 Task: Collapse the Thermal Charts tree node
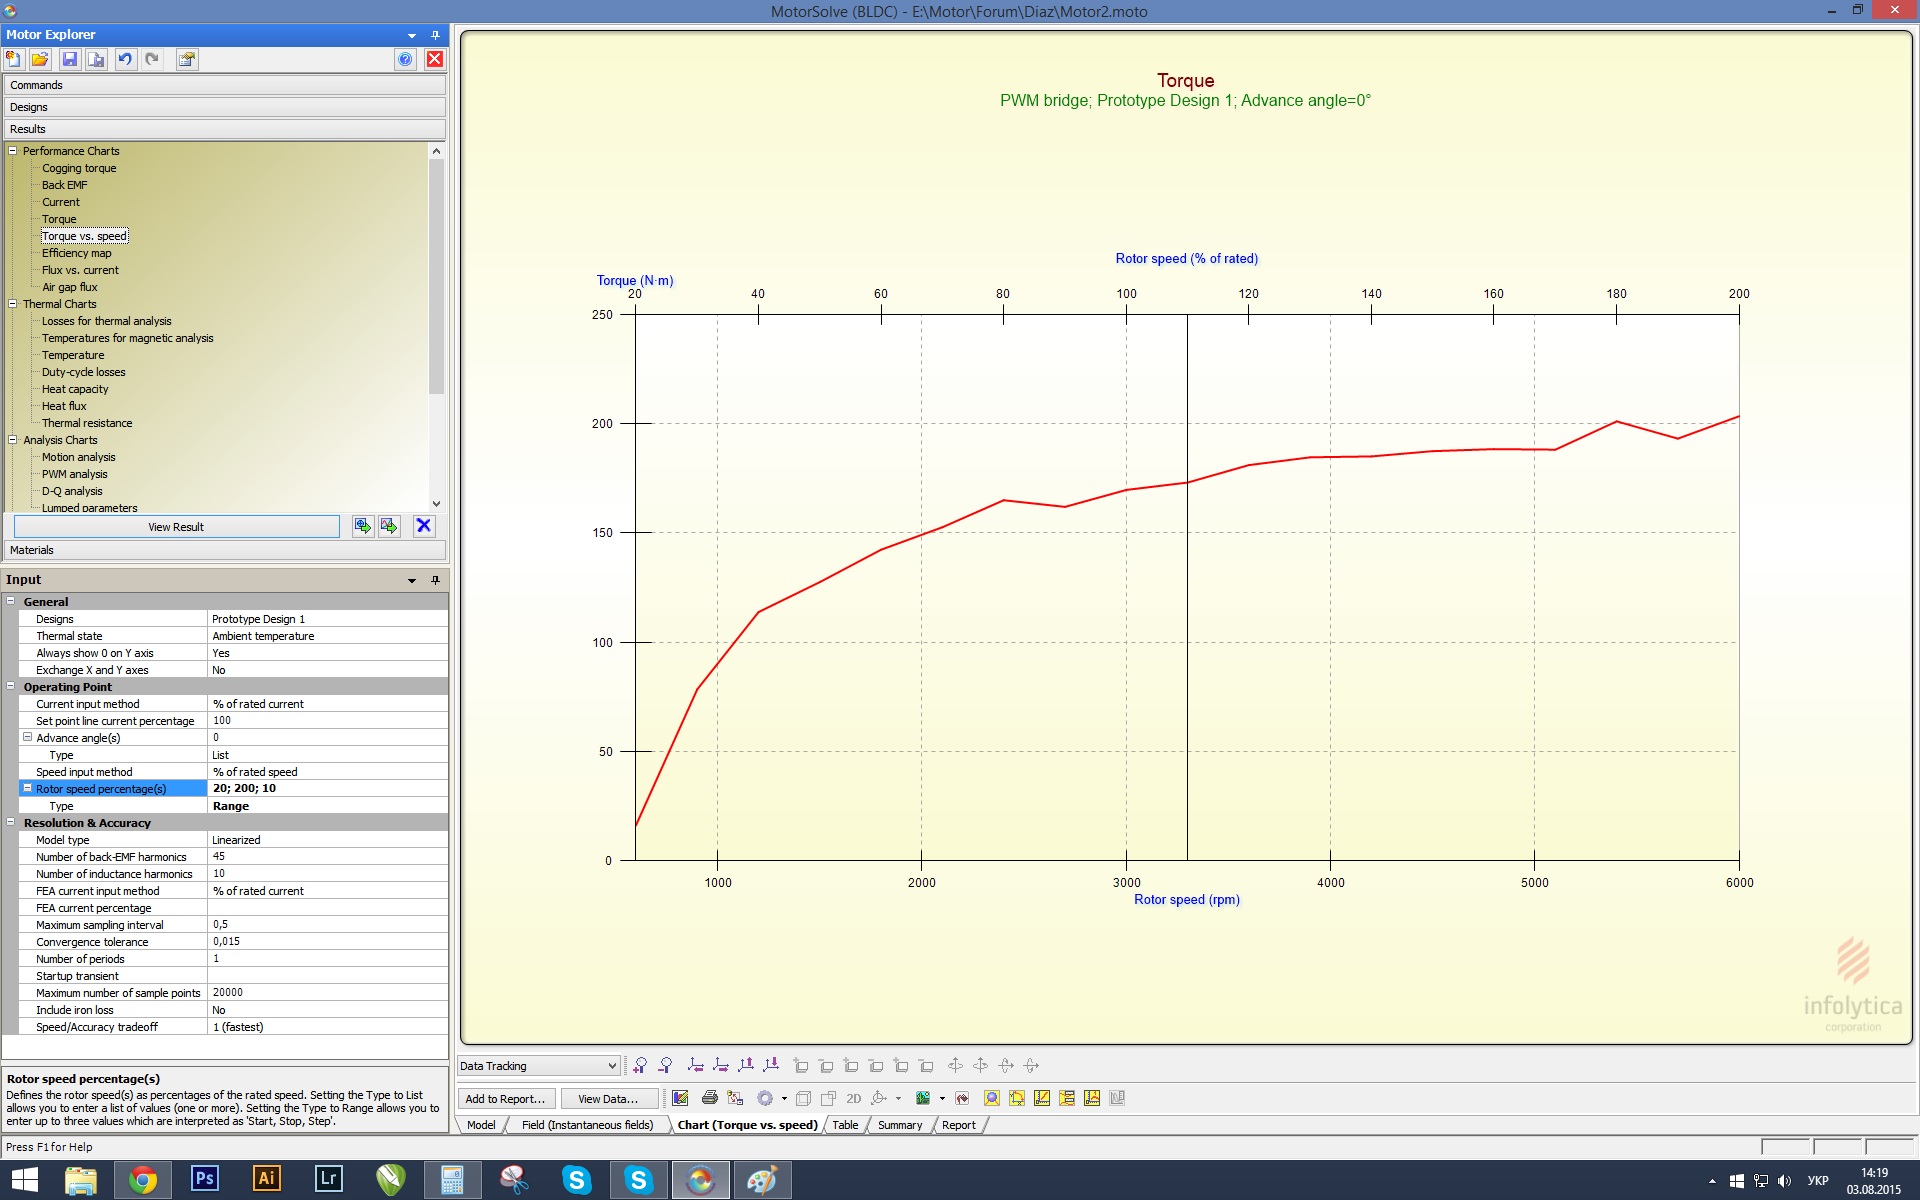(13, 304)
